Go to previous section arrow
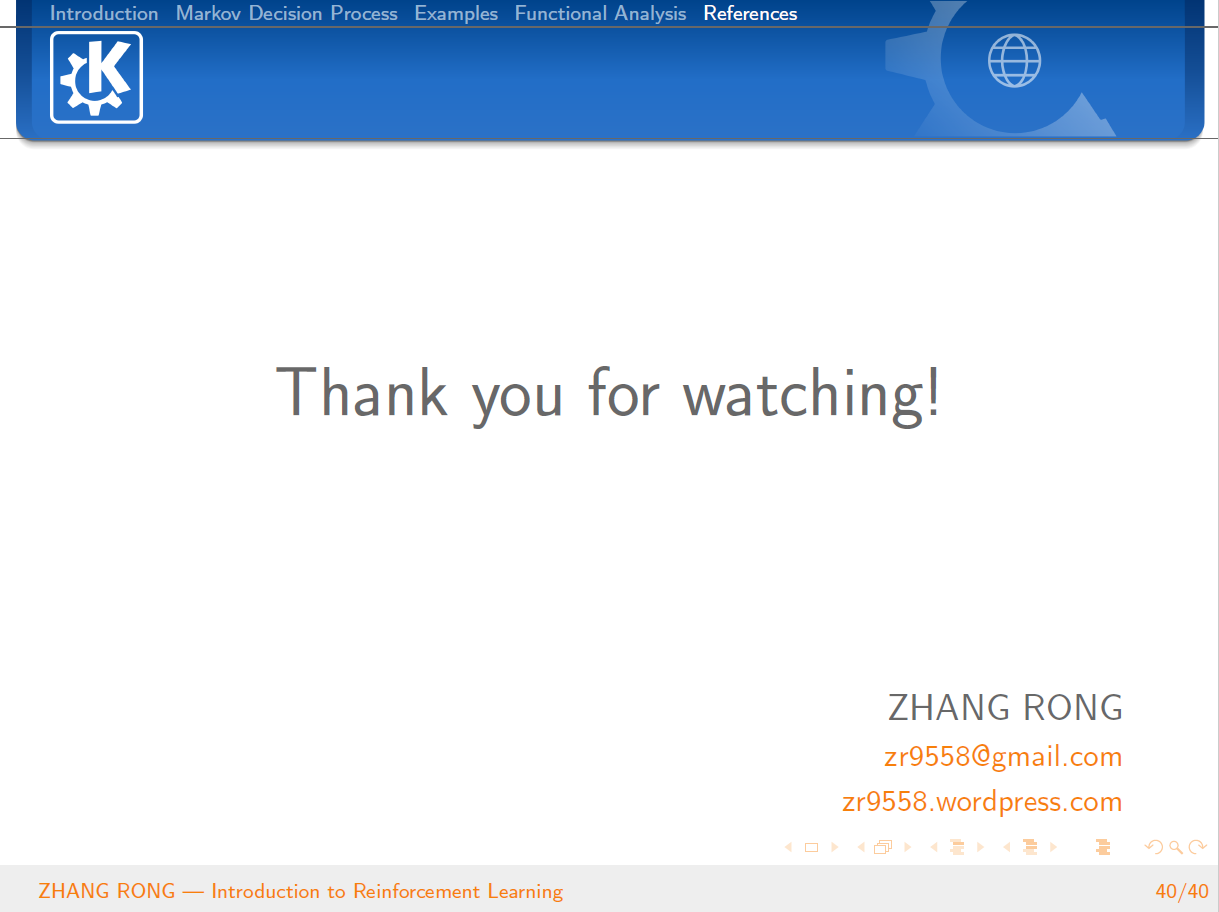Viewport: 1219px width, 912px height. 1007,847
